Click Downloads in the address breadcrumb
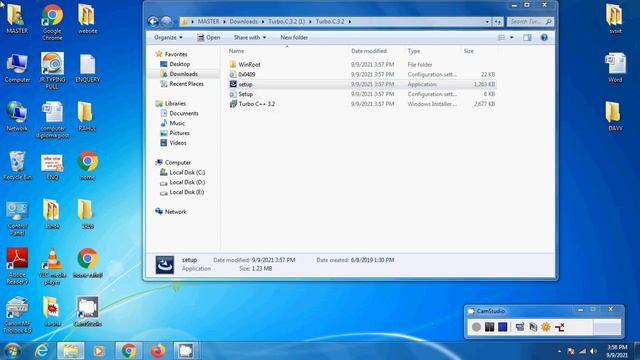 point(243,21)
